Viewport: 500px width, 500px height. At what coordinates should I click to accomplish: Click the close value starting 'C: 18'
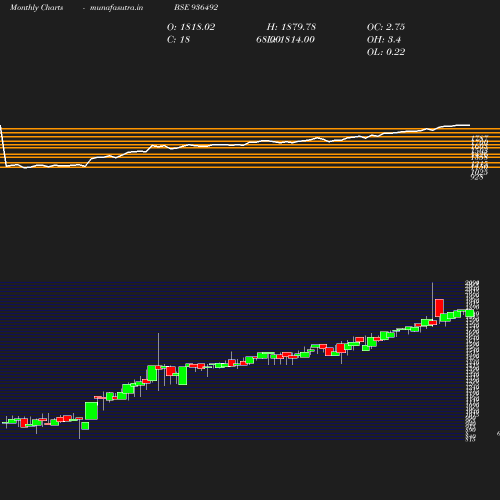tap(178, 40)
